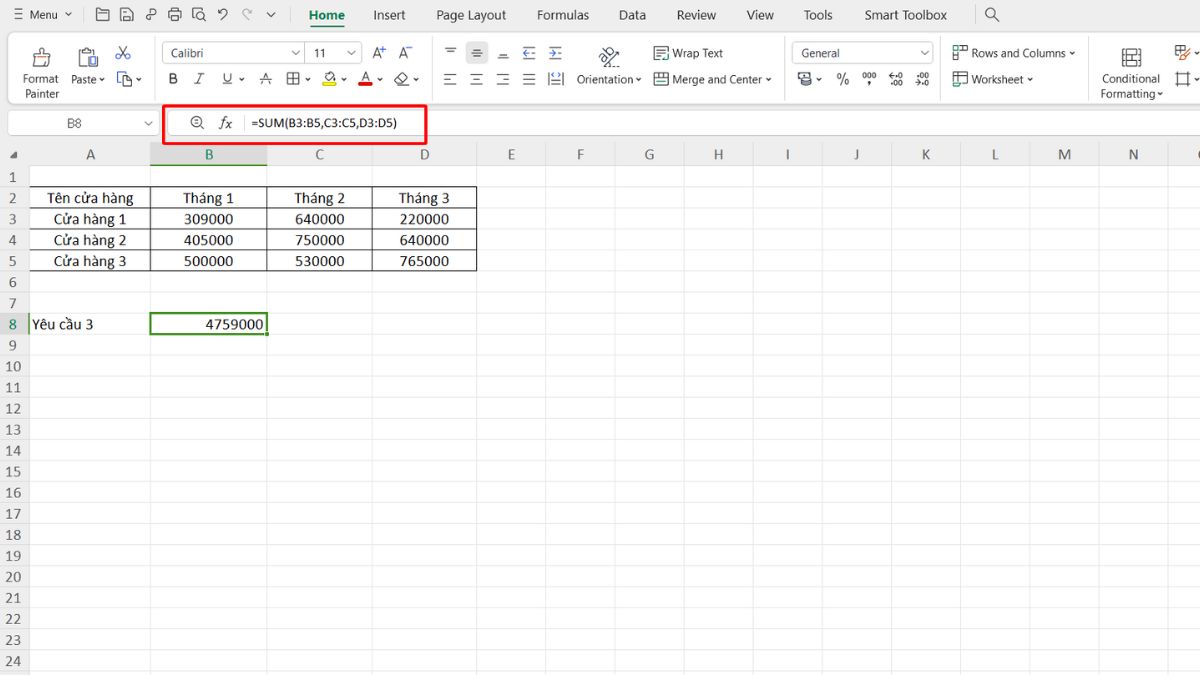Select the Format Painter tool
Image resolution: width=1200 pixels, height=675 pixels.
click(x=40, y=68)
